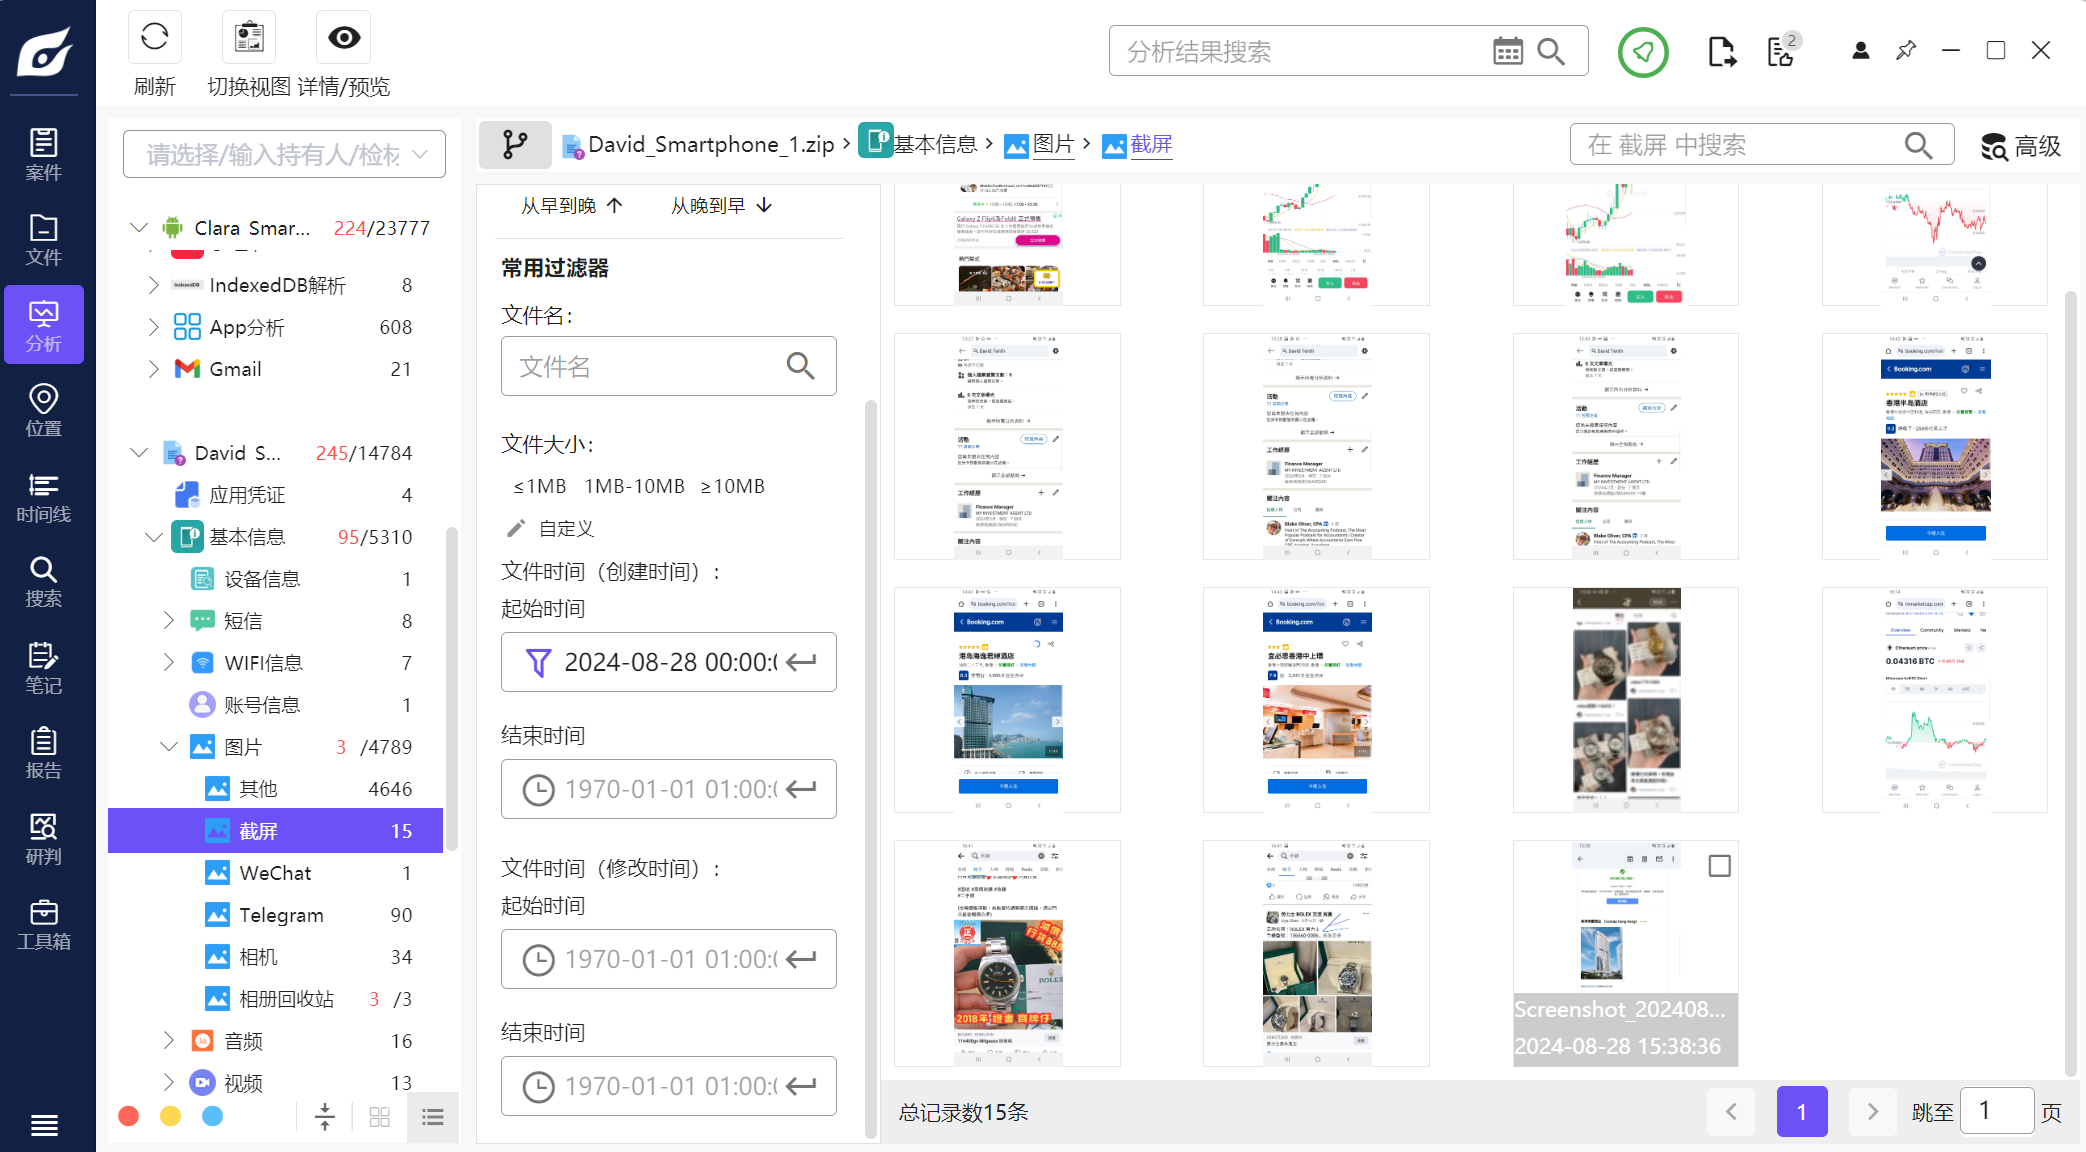
Task: Click the green shield location icon
Action: point(1642,51)
